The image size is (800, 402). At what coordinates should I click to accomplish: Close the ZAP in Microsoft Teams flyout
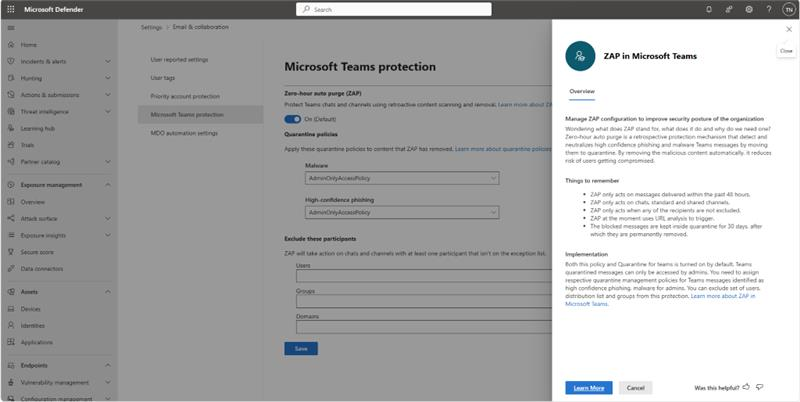pyautogui.click(x=789, y=30)
